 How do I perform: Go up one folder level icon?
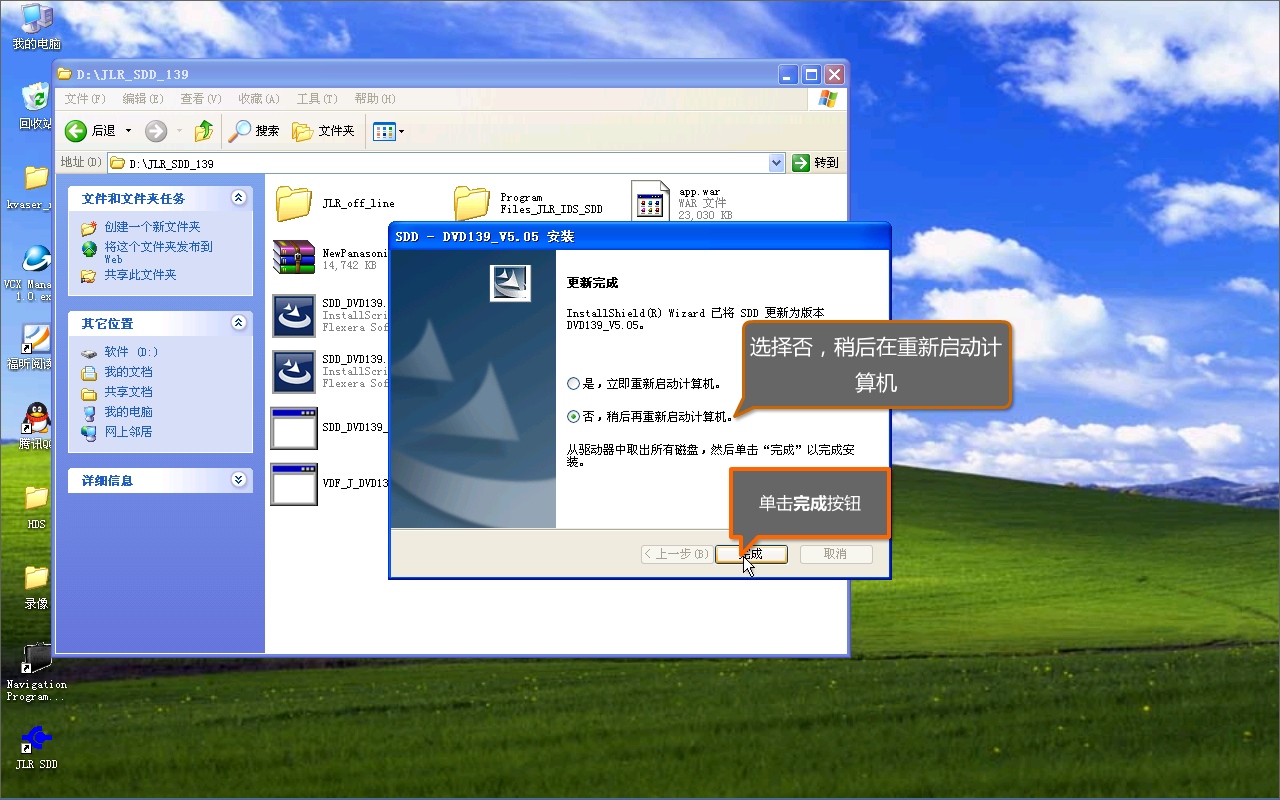click(x=204, y=131)
